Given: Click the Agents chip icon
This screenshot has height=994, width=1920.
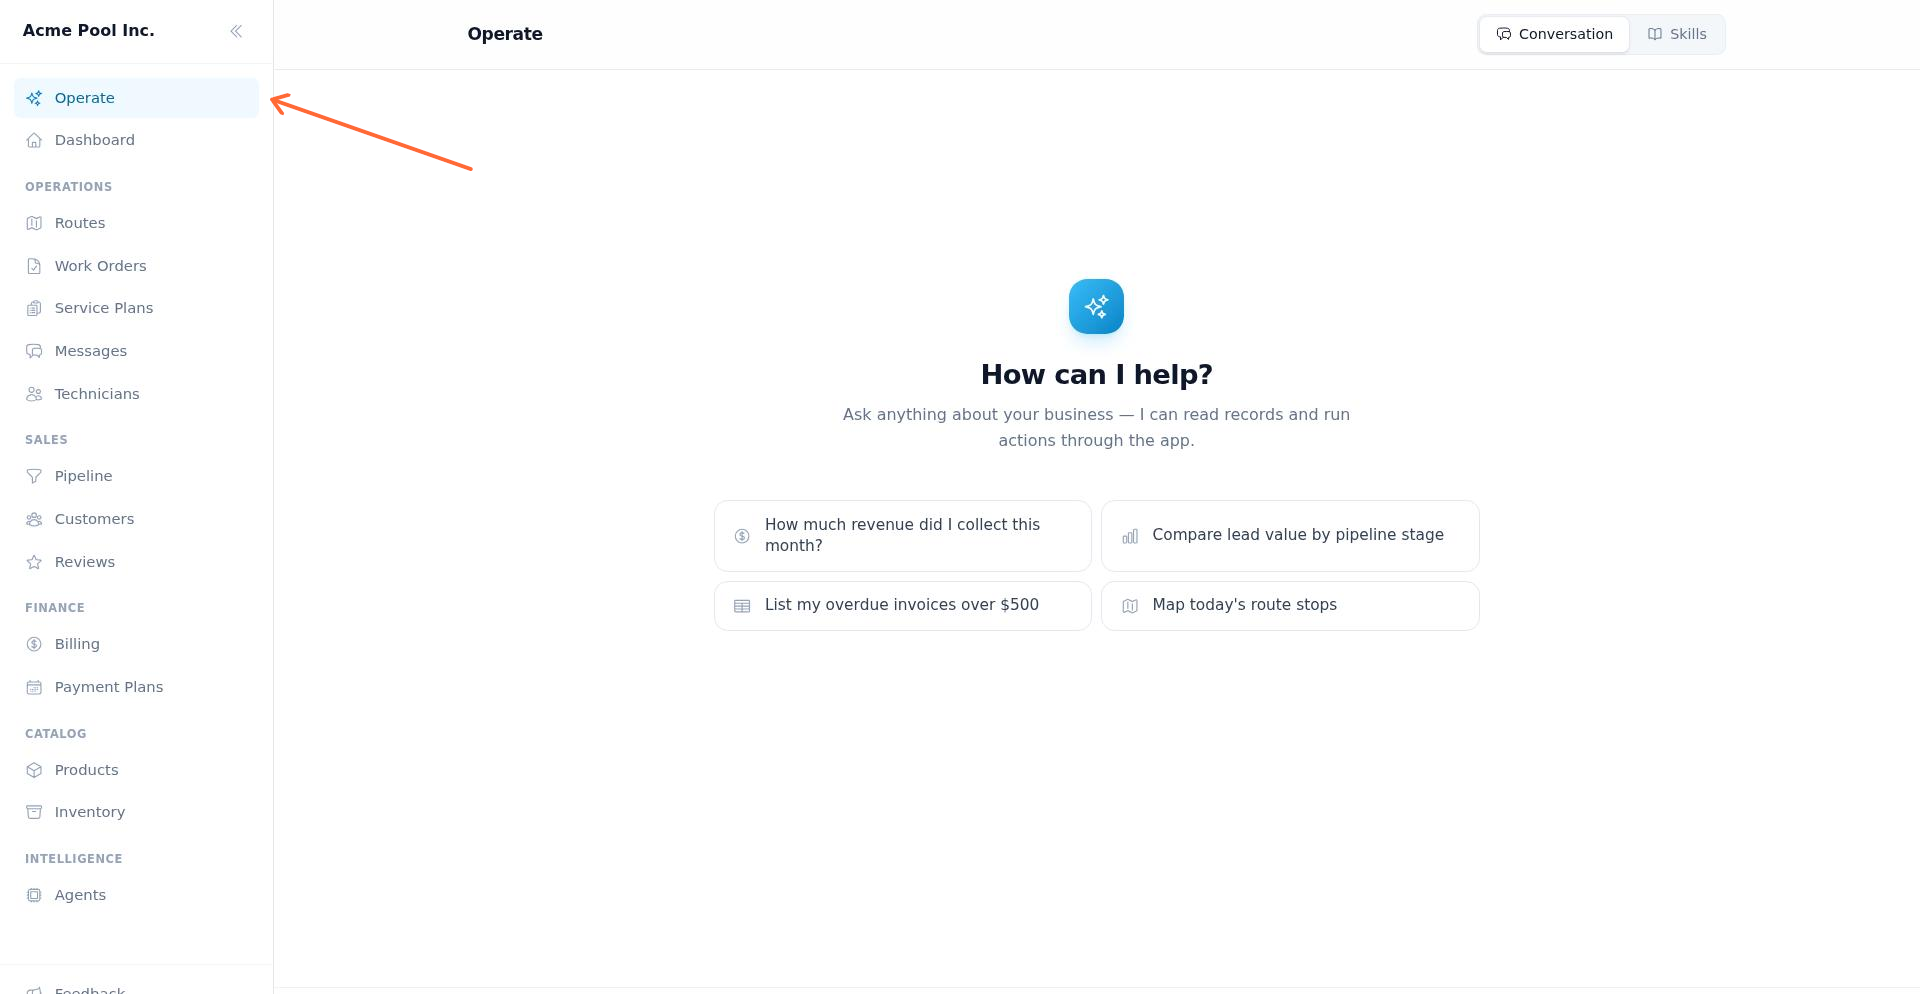Looking at the screenshot, I should pos(34,895).
